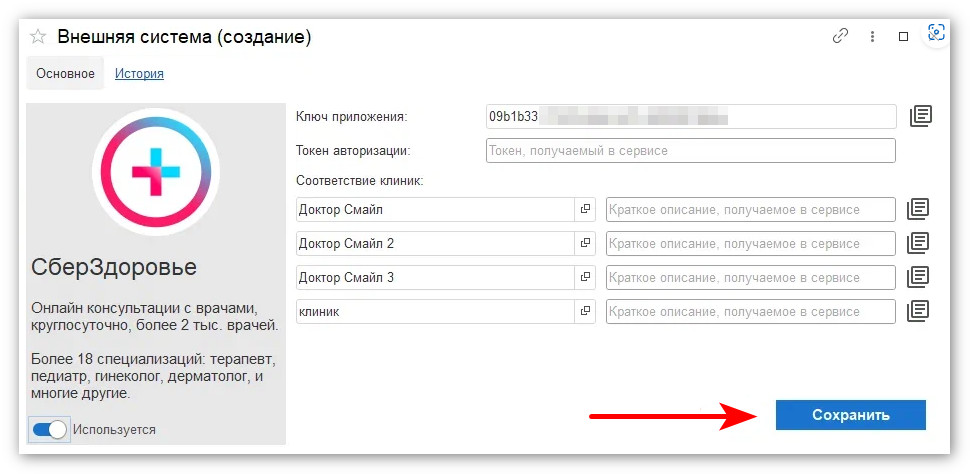The width and height of the screenshot is (970, 474).
Task: Click list icon in клиник row
Action: click(x=919, y=311)
